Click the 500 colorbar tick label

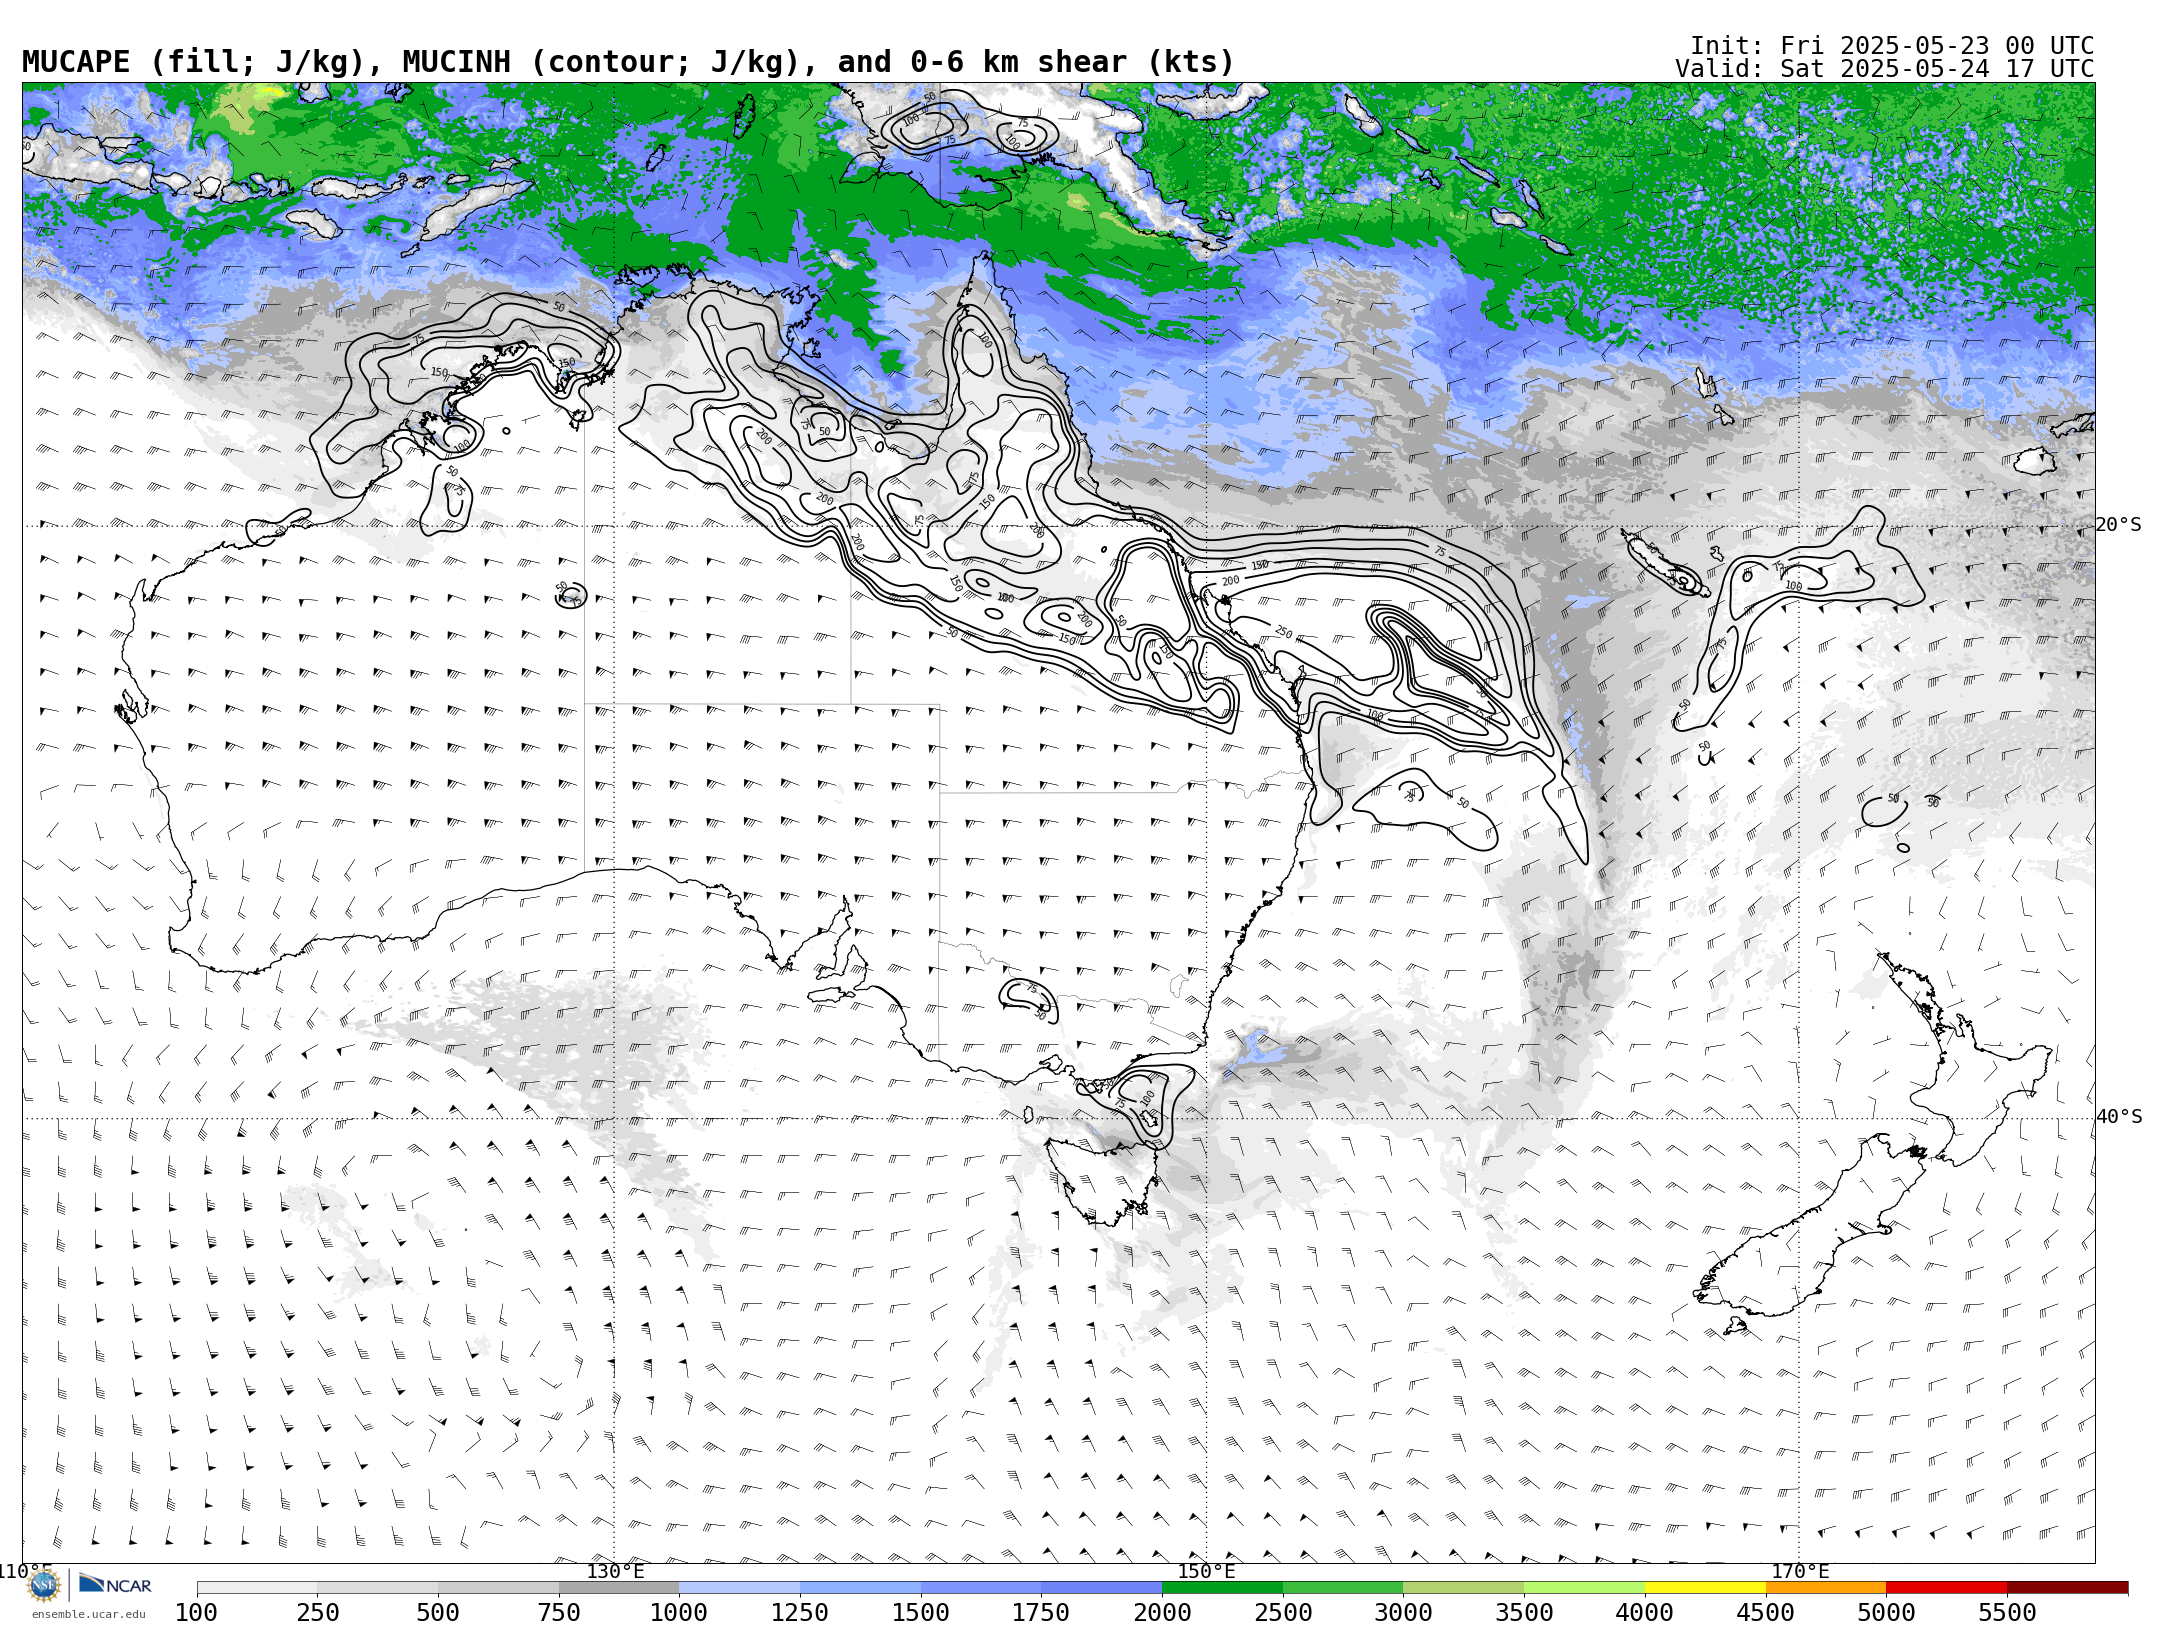point(438,1613)
